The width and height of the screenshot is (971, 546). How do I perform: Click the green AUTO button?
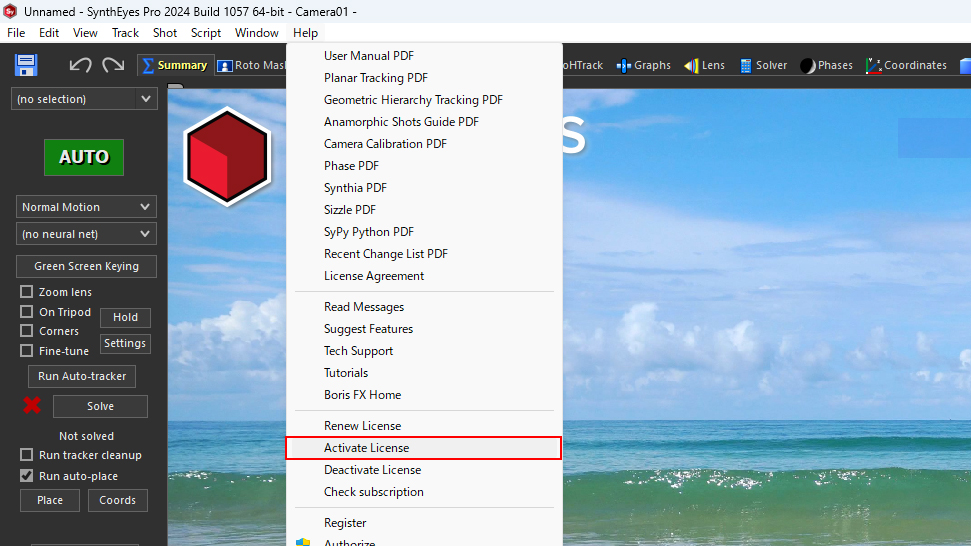pos(84,157)
